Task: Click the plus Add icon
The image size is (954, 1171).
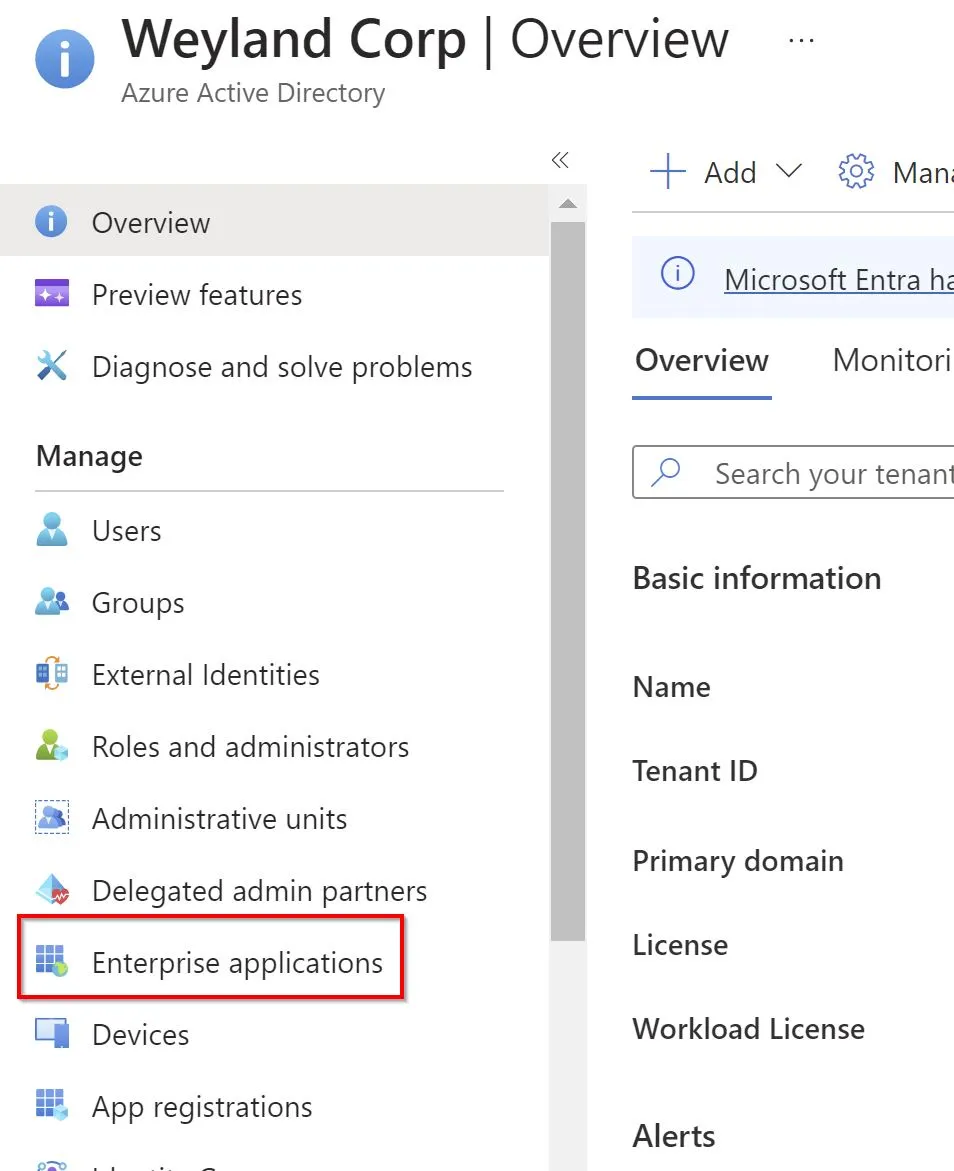Action: click(x=668, y=172)
